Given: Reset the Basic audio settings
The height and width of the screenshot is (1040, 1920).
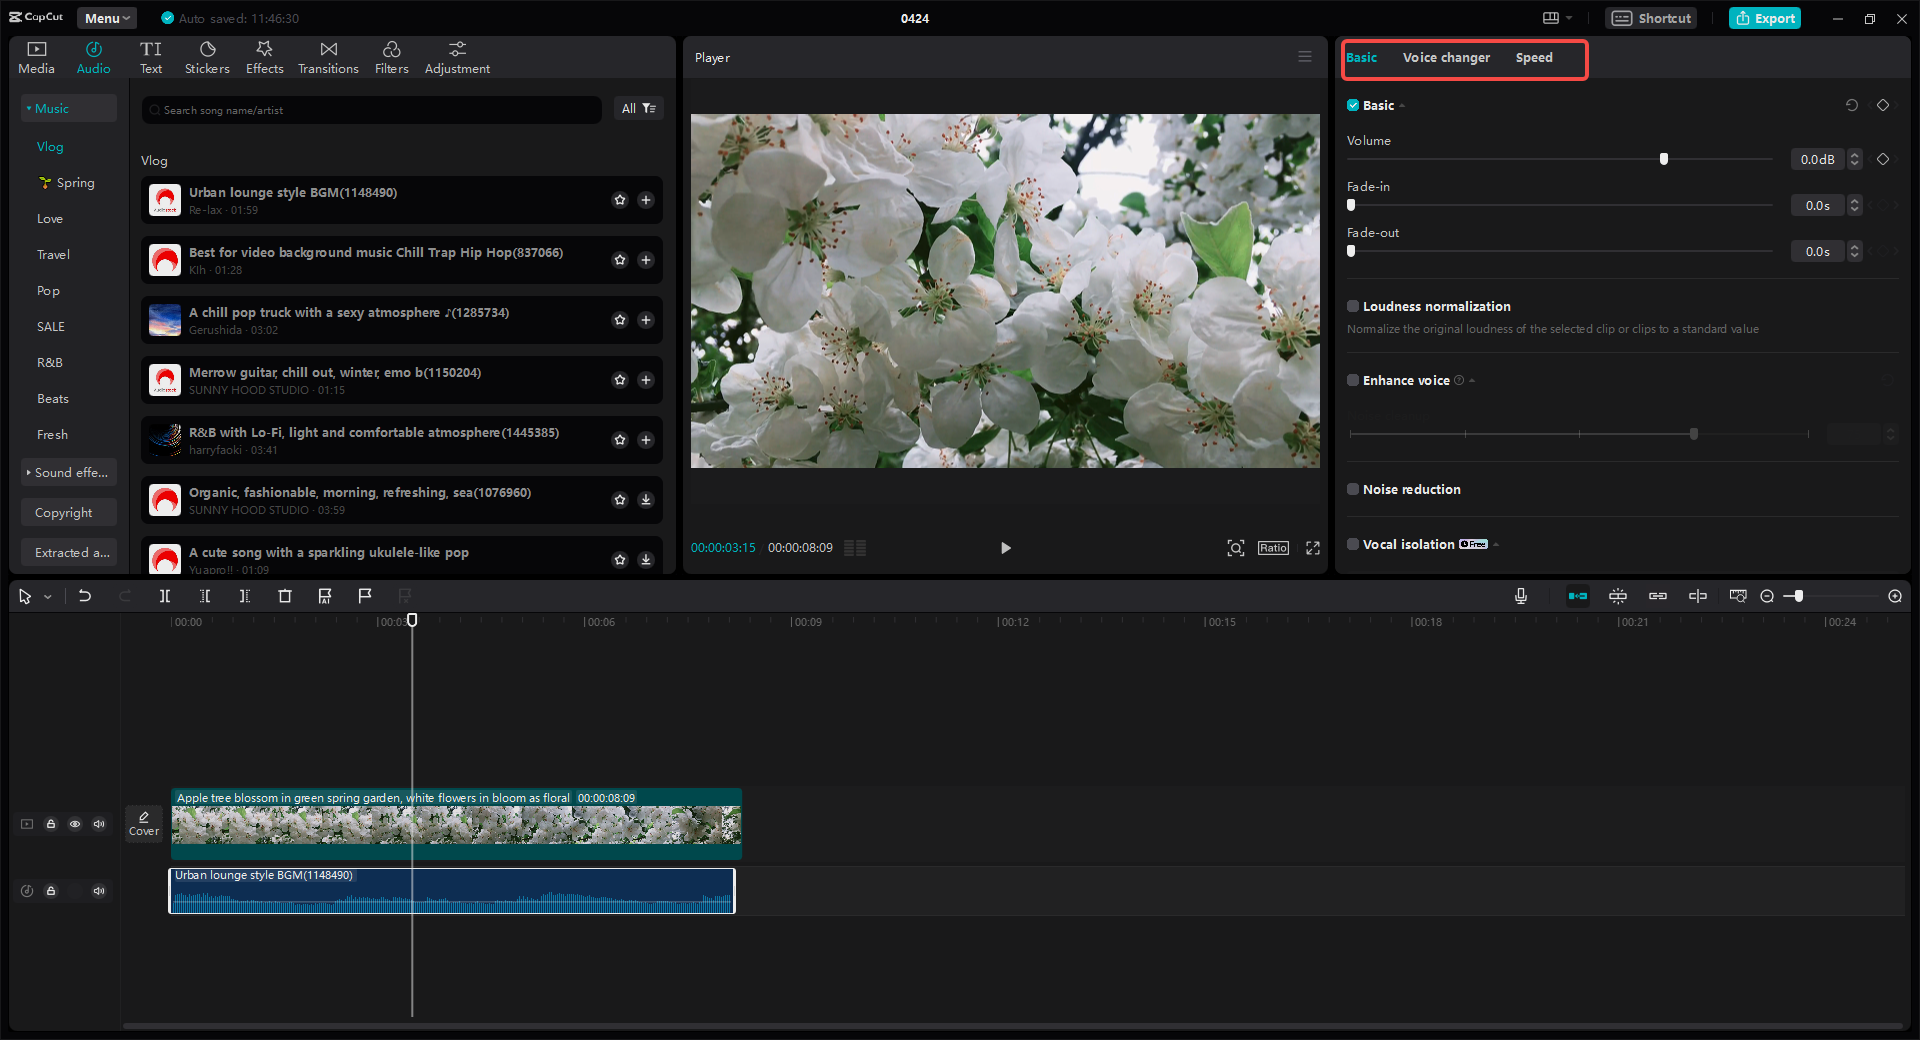Looking at the screenshot, I should click(1852, 105).
